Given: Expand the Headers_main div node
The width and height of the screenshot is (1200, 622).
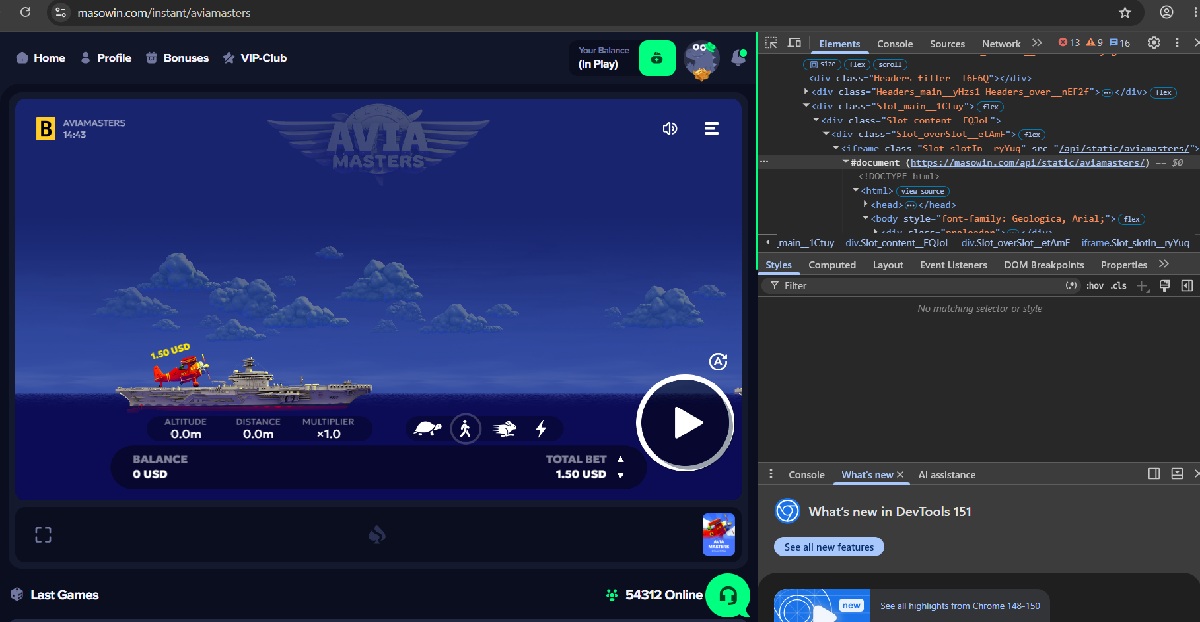Looking at the screenshot, I should 807,92.
